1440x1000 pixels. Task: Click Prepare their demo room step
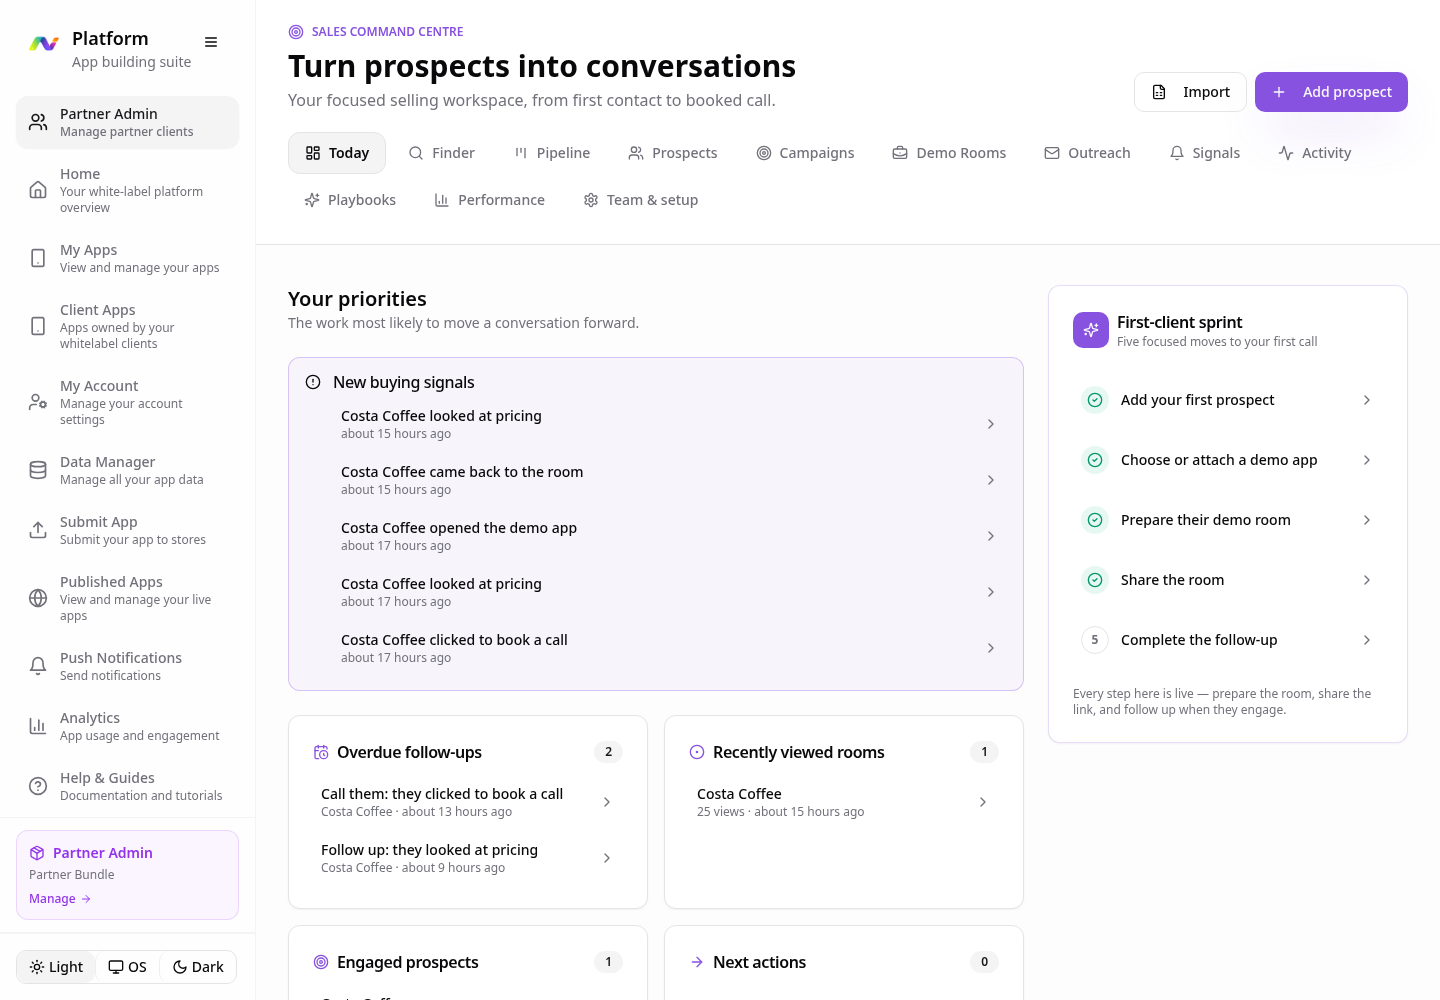1227,520
